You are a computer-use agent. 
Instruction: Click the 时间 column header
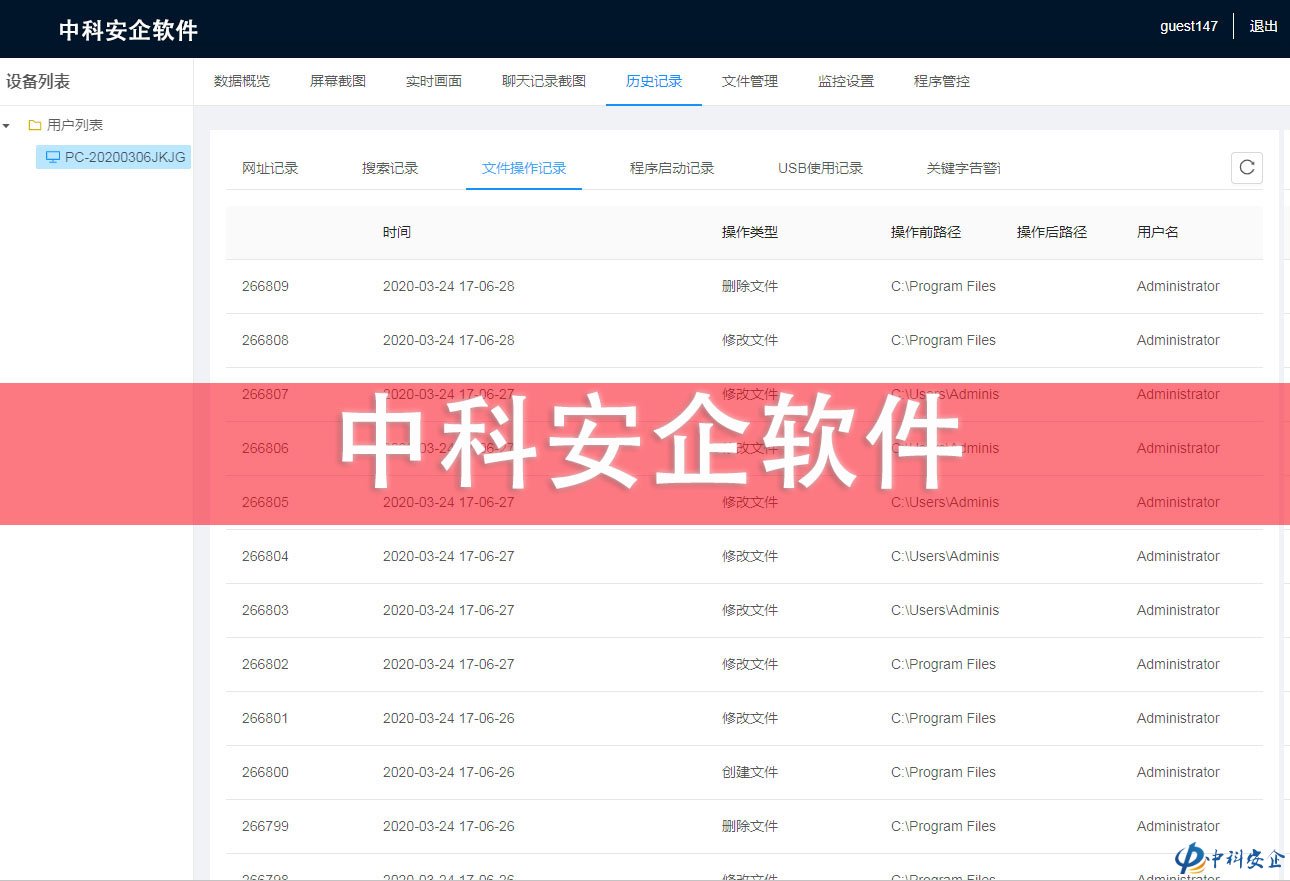tap(396, 232)
